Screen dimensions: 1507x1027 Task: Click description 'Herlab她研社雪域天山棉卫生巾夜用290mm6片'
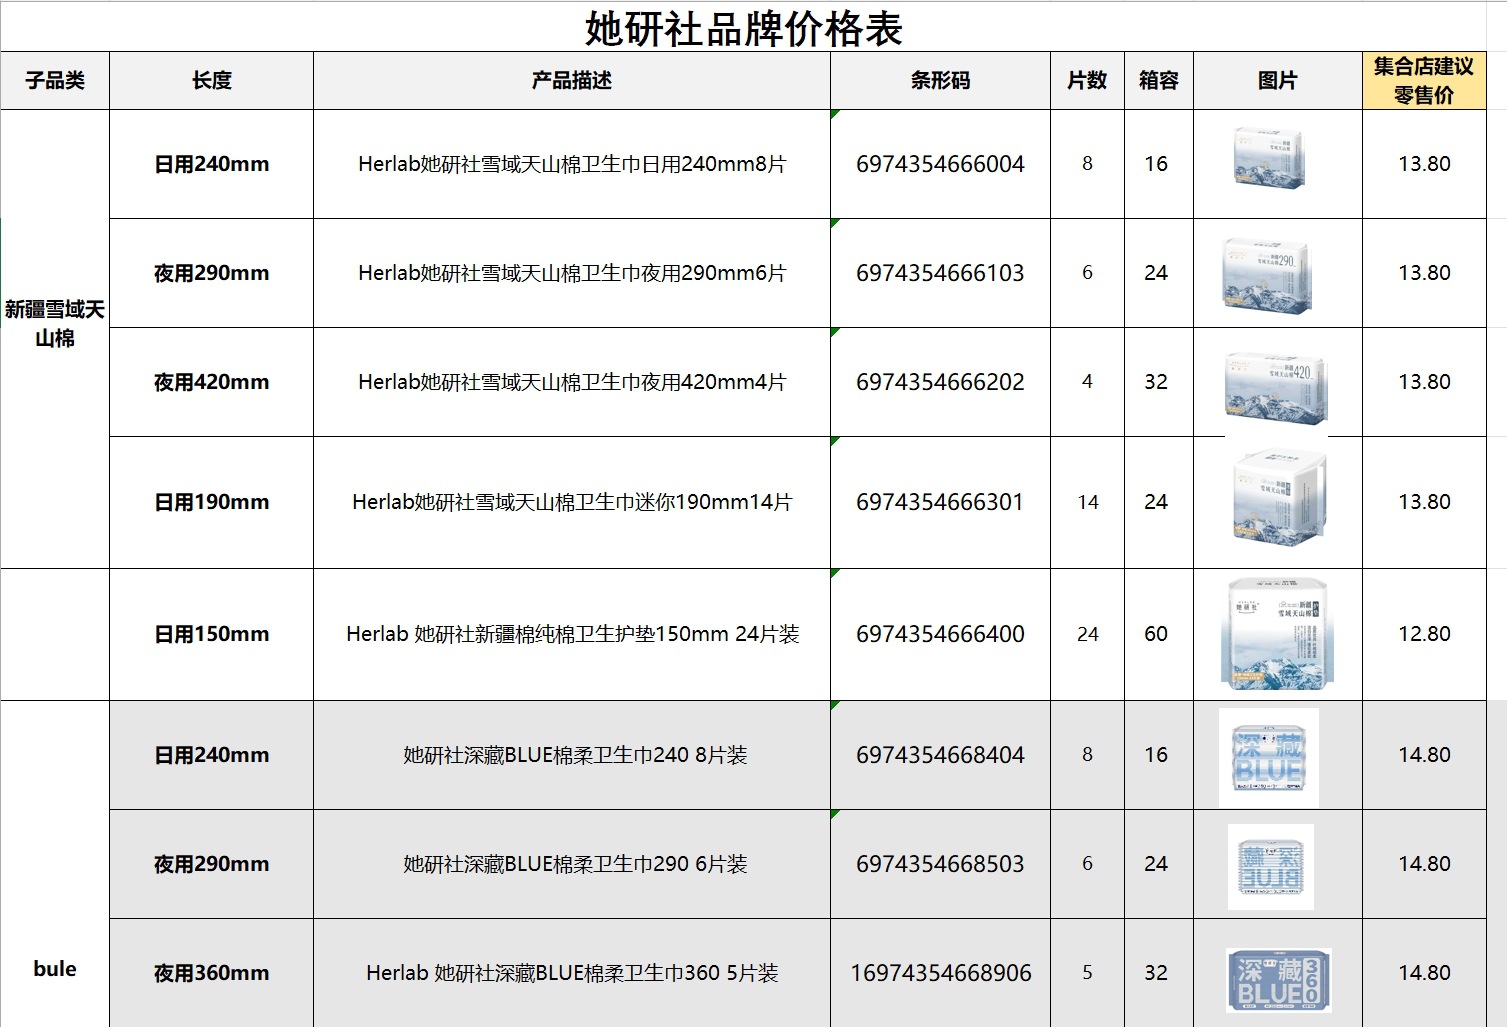click(572, 273)
